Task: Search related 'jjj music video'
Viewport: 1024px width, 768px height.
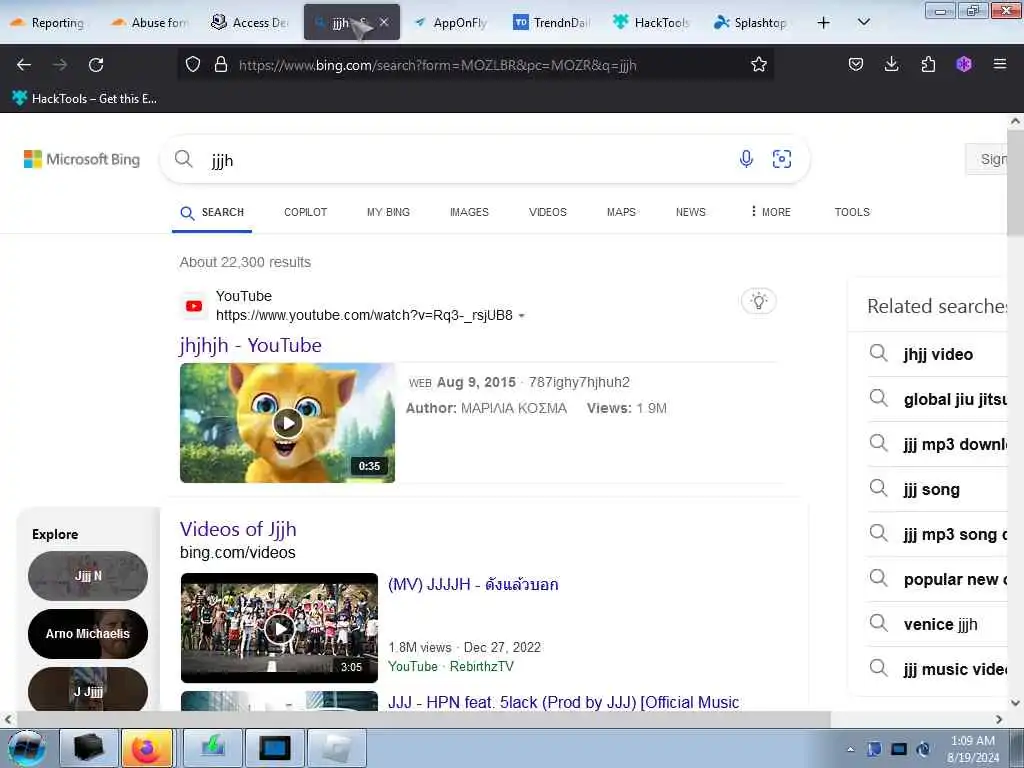Action: (x=938, y=670)
